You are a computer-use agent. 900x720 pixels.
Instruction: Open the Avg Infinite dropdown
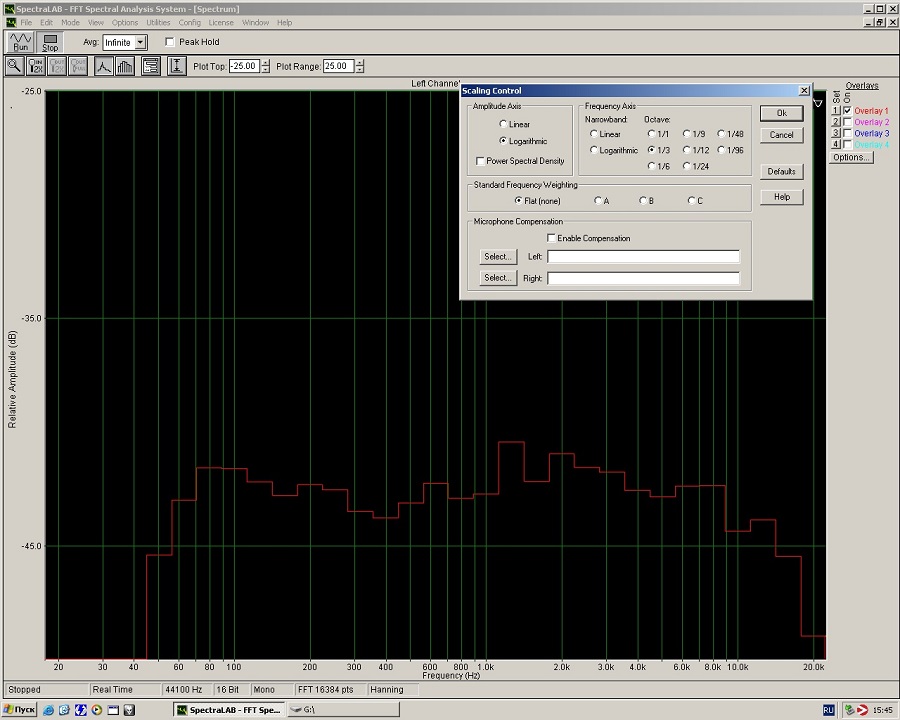(140, 42)
